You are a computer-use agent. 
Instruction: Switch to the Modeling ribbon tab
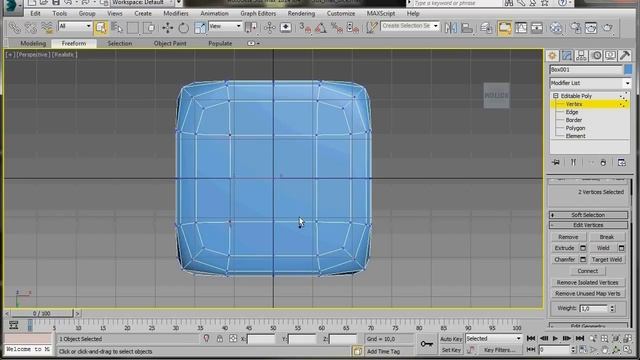tap(33, 43)
